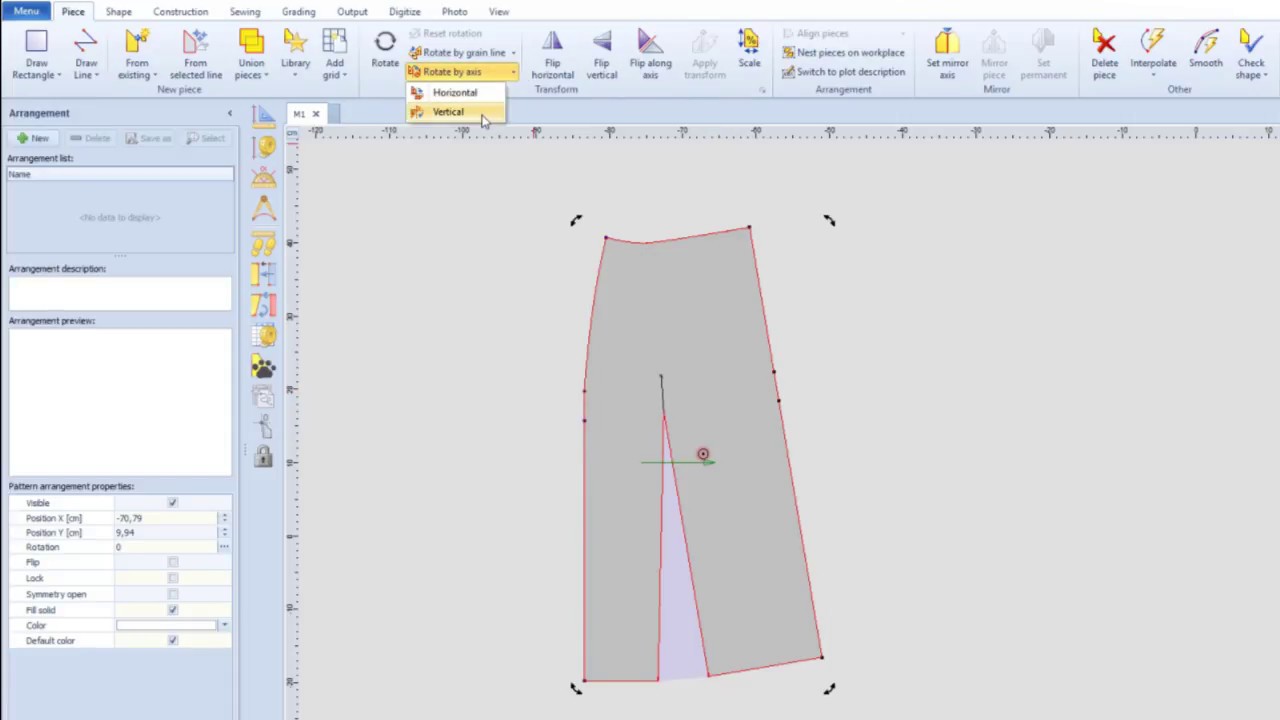The height and width of the screenshot is (720, 1280).
Task: Click the Position X spinner arrows
Action: point(224,518)
